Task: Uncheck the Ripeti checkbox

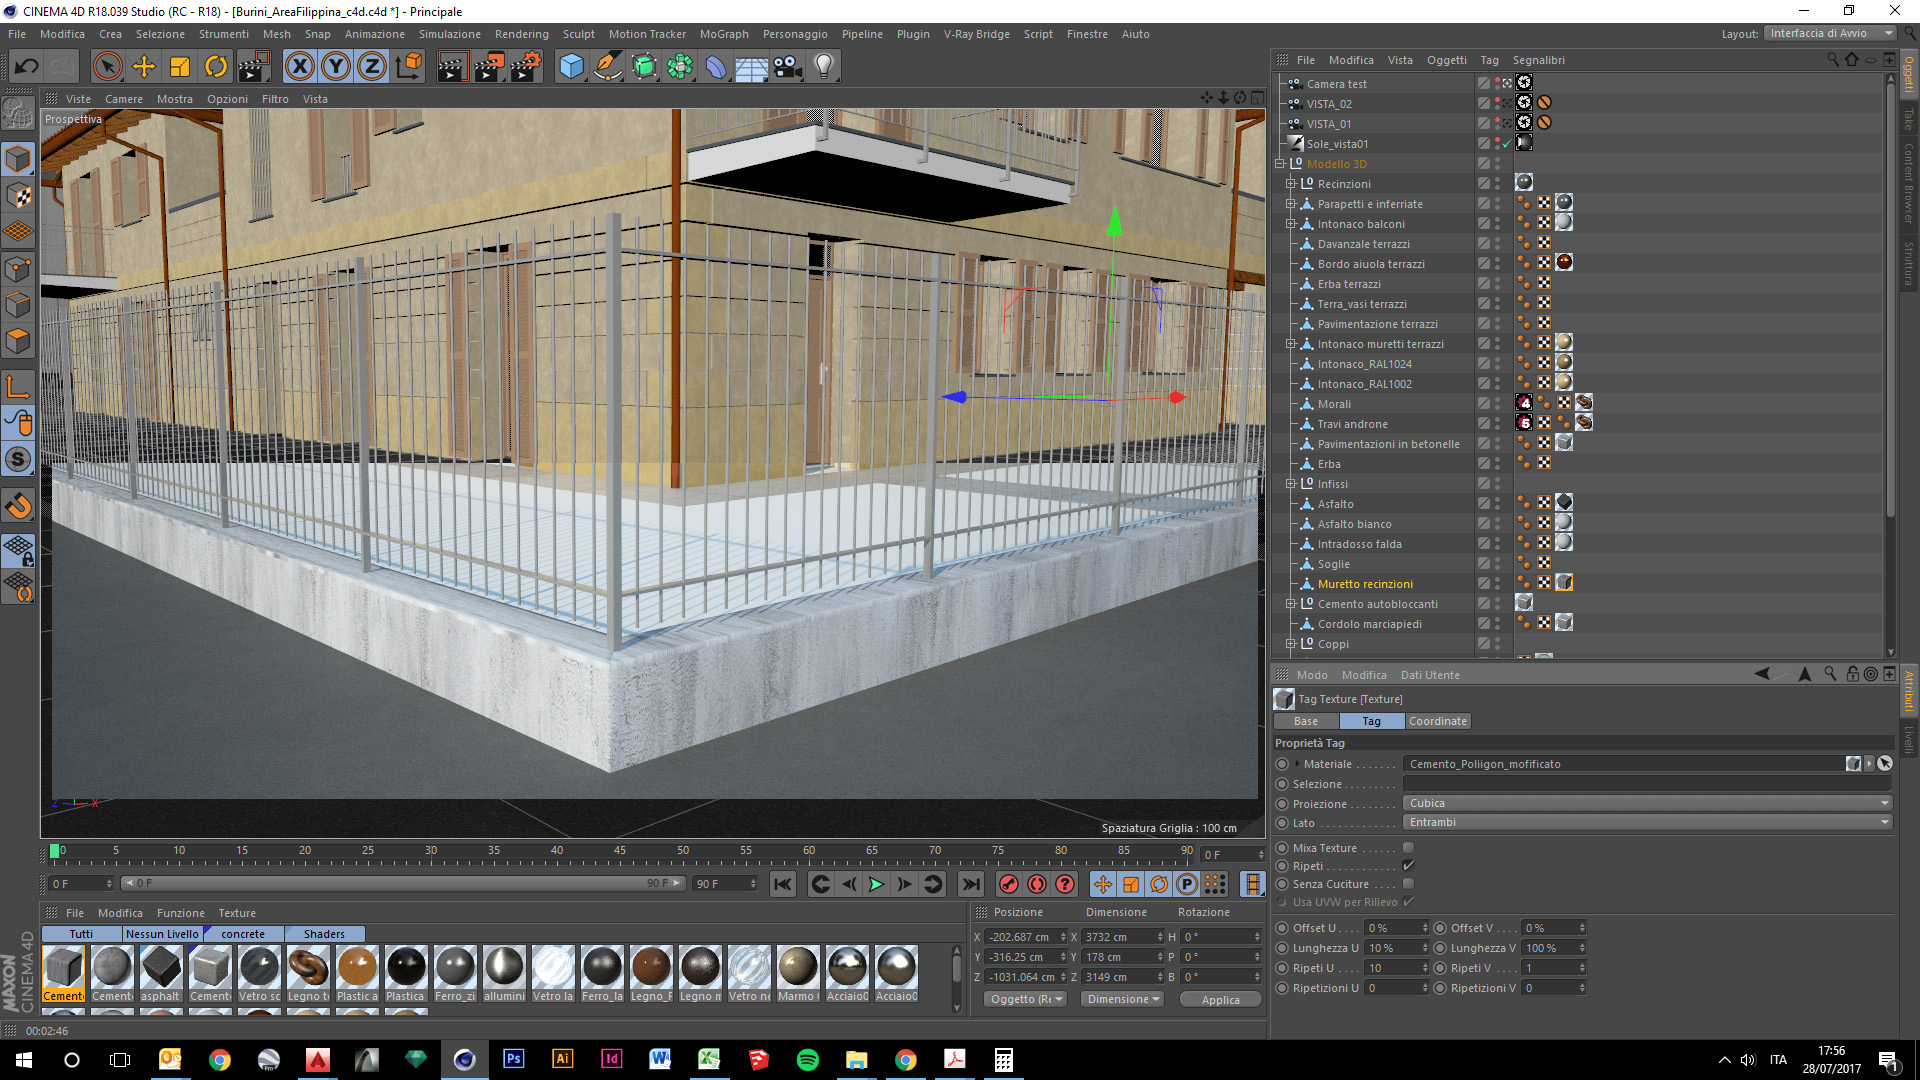Action: [1408, 866]
